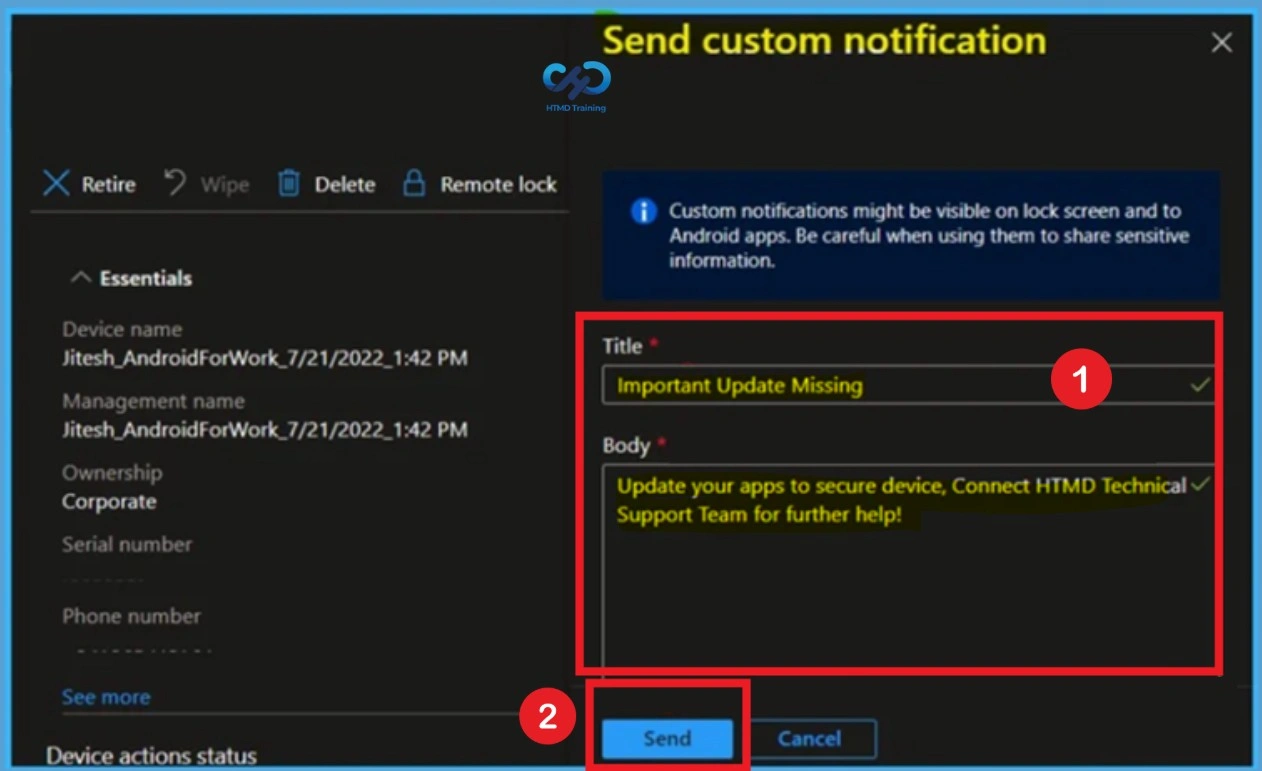Click the Wipe action label
1262x771 pixels.
[225, 185]
